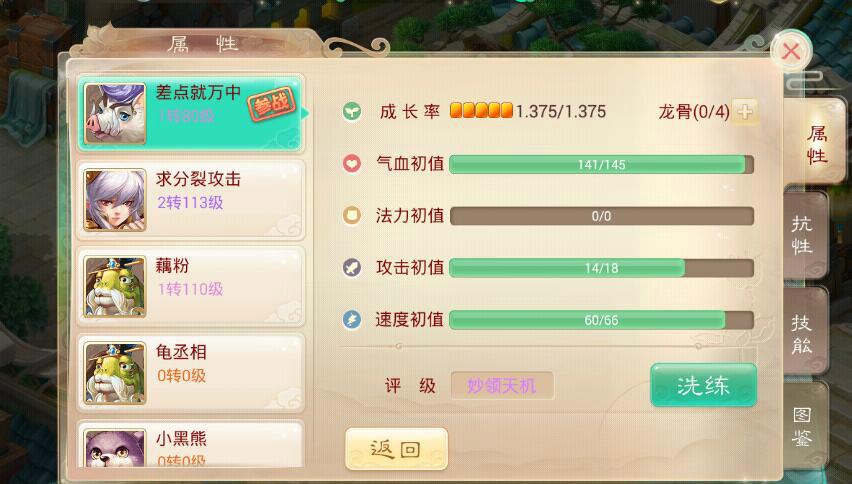
Task: Click the 气血初值 141/145 progress bar
Action: (602, 165)
